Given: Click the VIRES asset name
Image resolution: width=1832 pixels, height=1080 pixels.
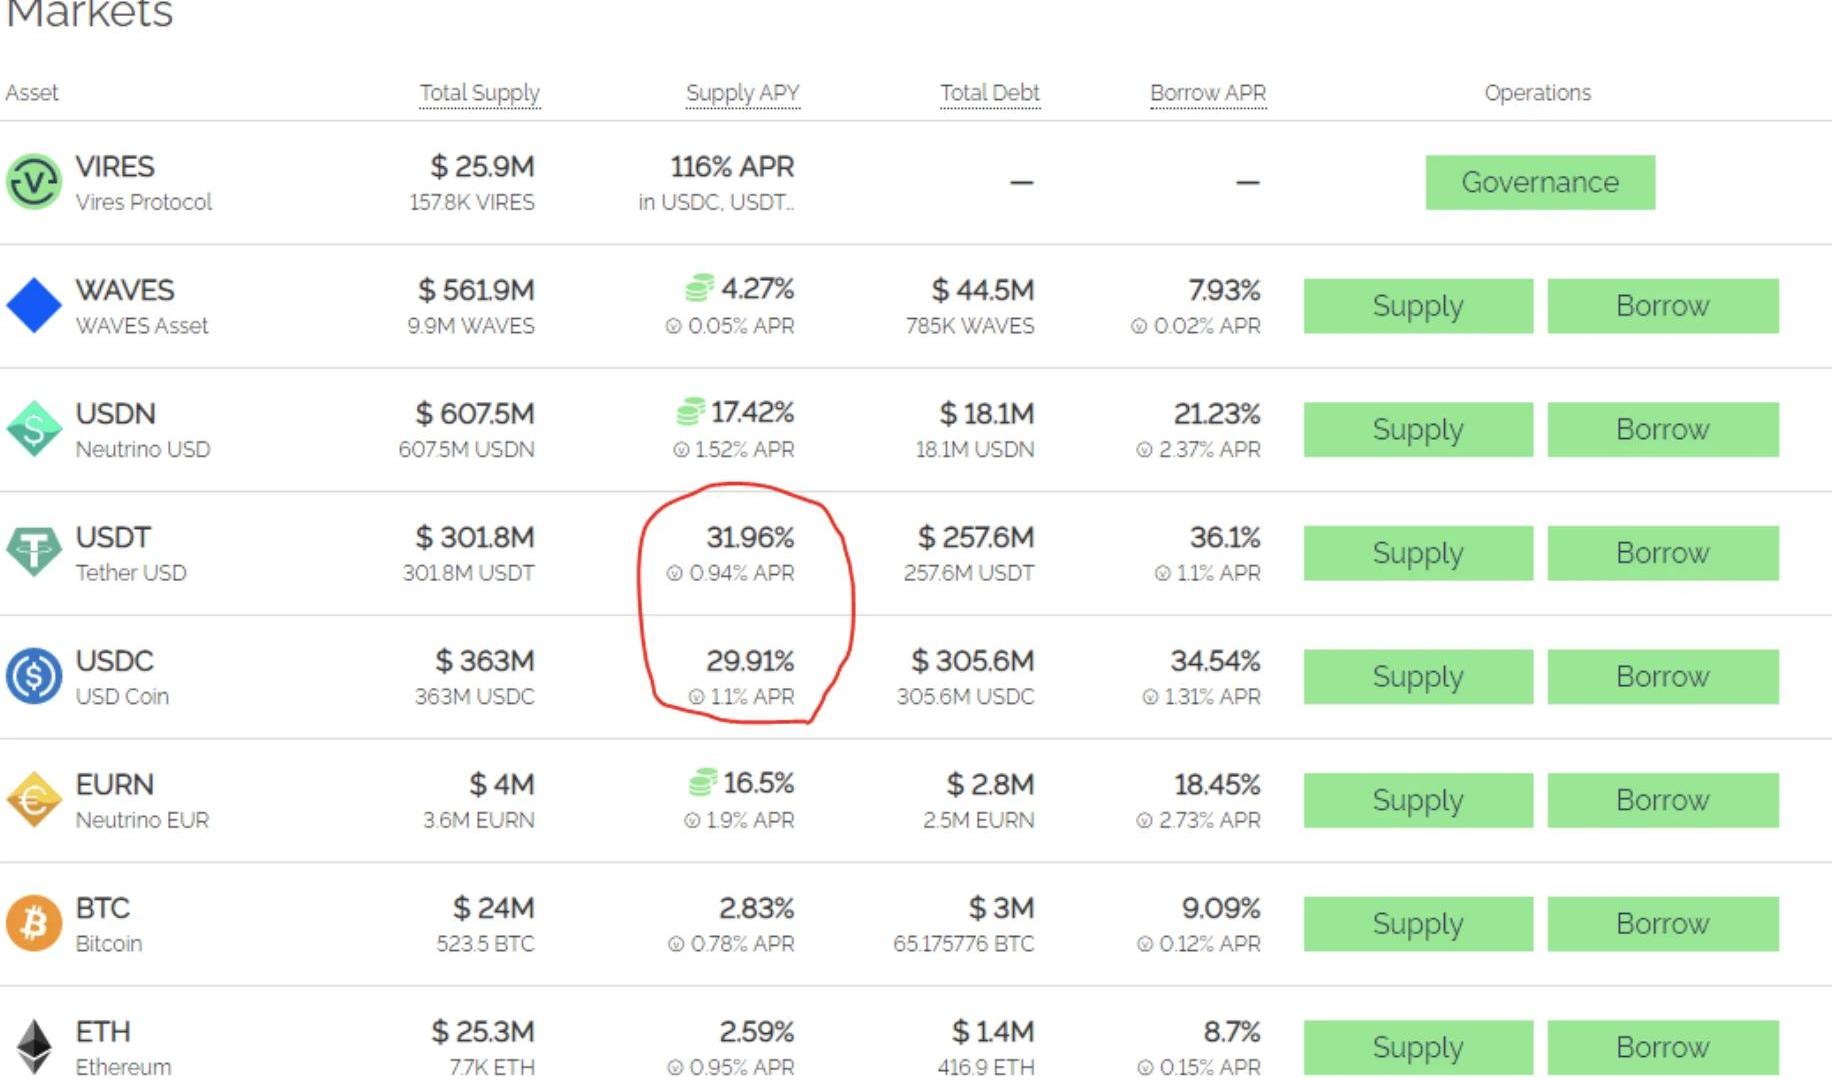Looking at the screenshot, I should 115,166.
